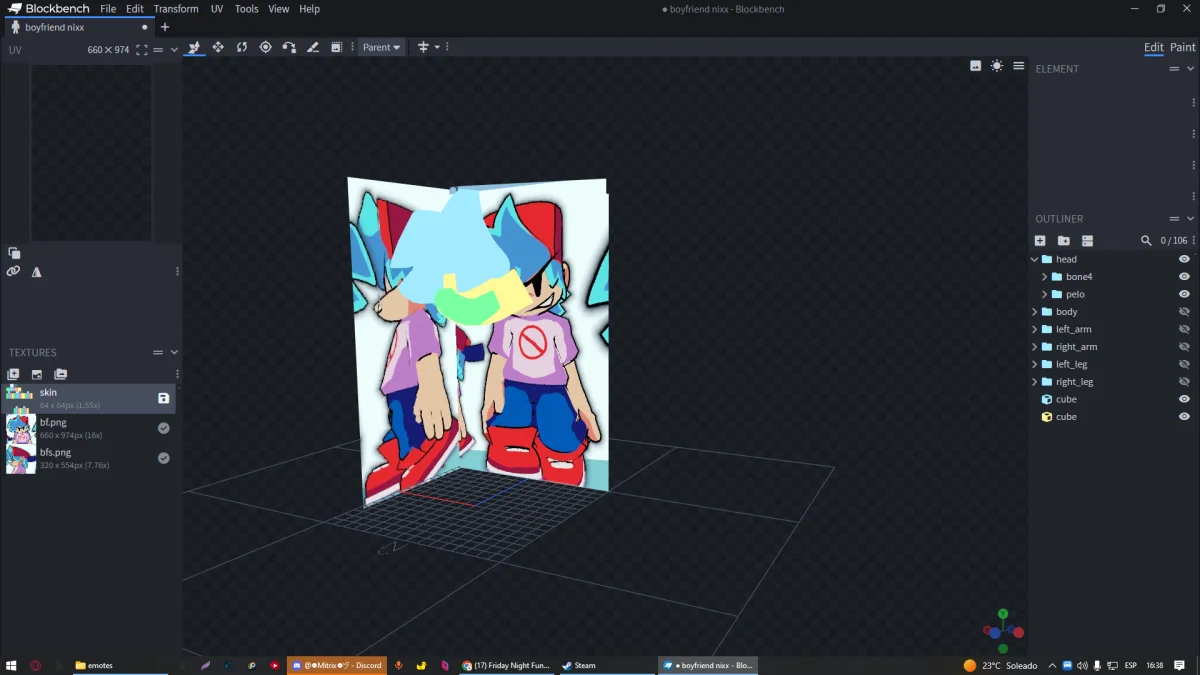Click the UV fullscreen brackets icon
The image size is (1200, 675).
point(141,49)
